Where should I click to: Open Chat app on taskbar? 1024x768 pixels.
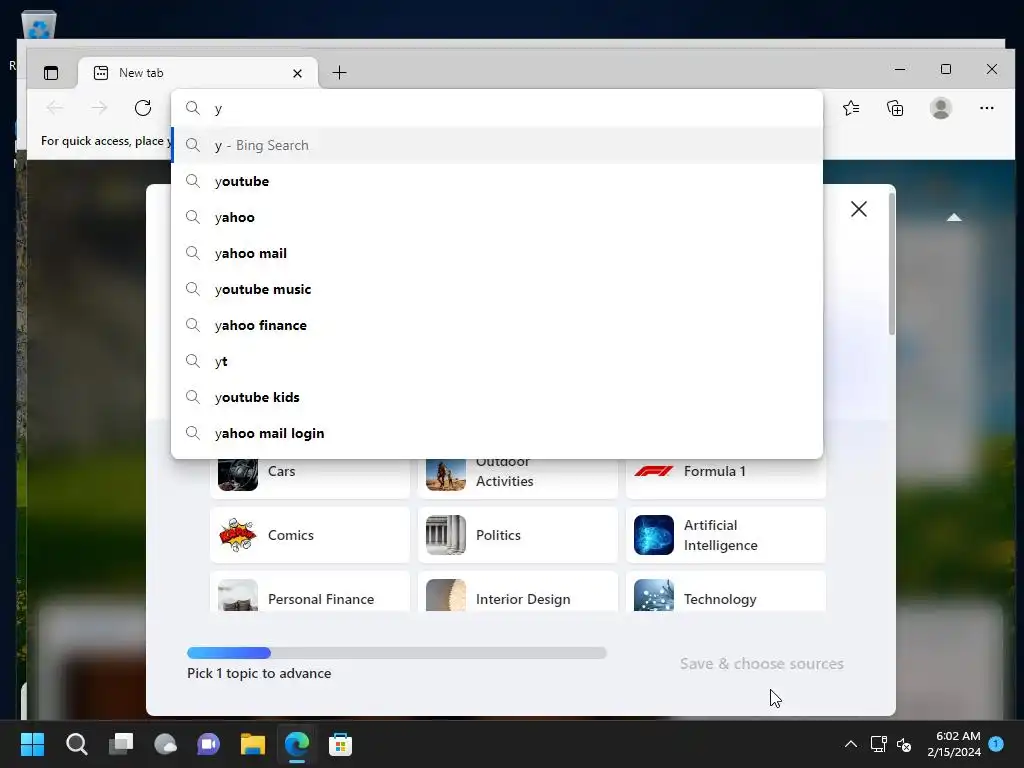pos(208,744)
